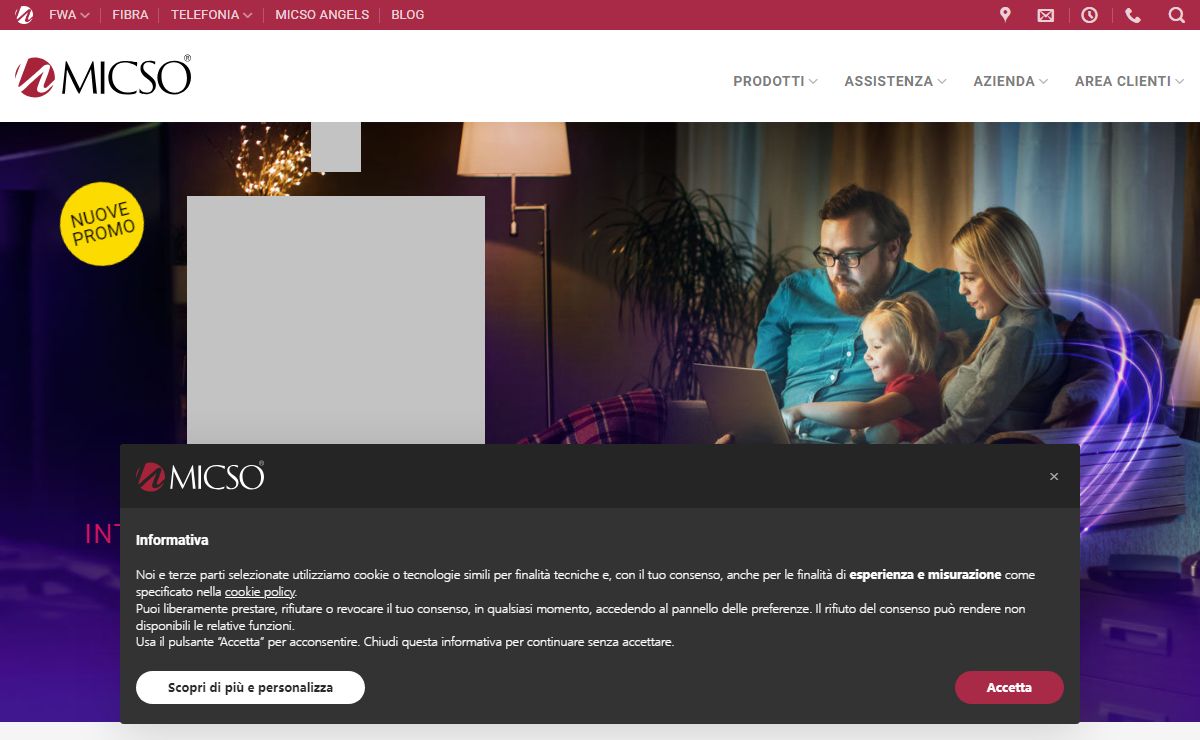Close the cookie banner with the X

click(x=1054, y=477)
